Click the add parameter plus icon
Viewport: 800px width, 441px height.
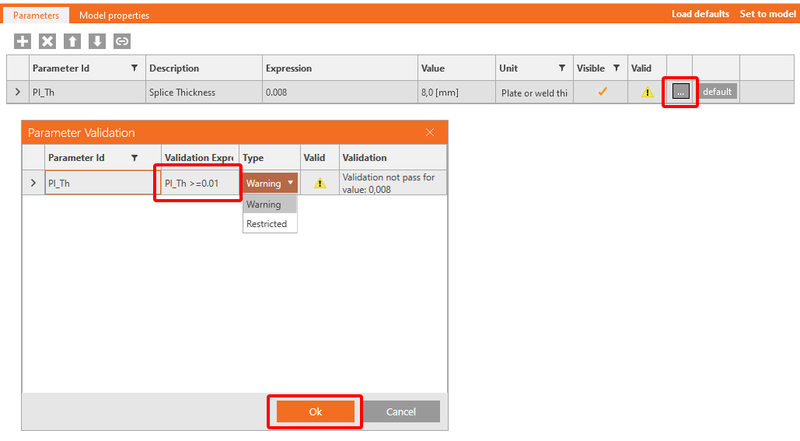click(x=22, y=41)
